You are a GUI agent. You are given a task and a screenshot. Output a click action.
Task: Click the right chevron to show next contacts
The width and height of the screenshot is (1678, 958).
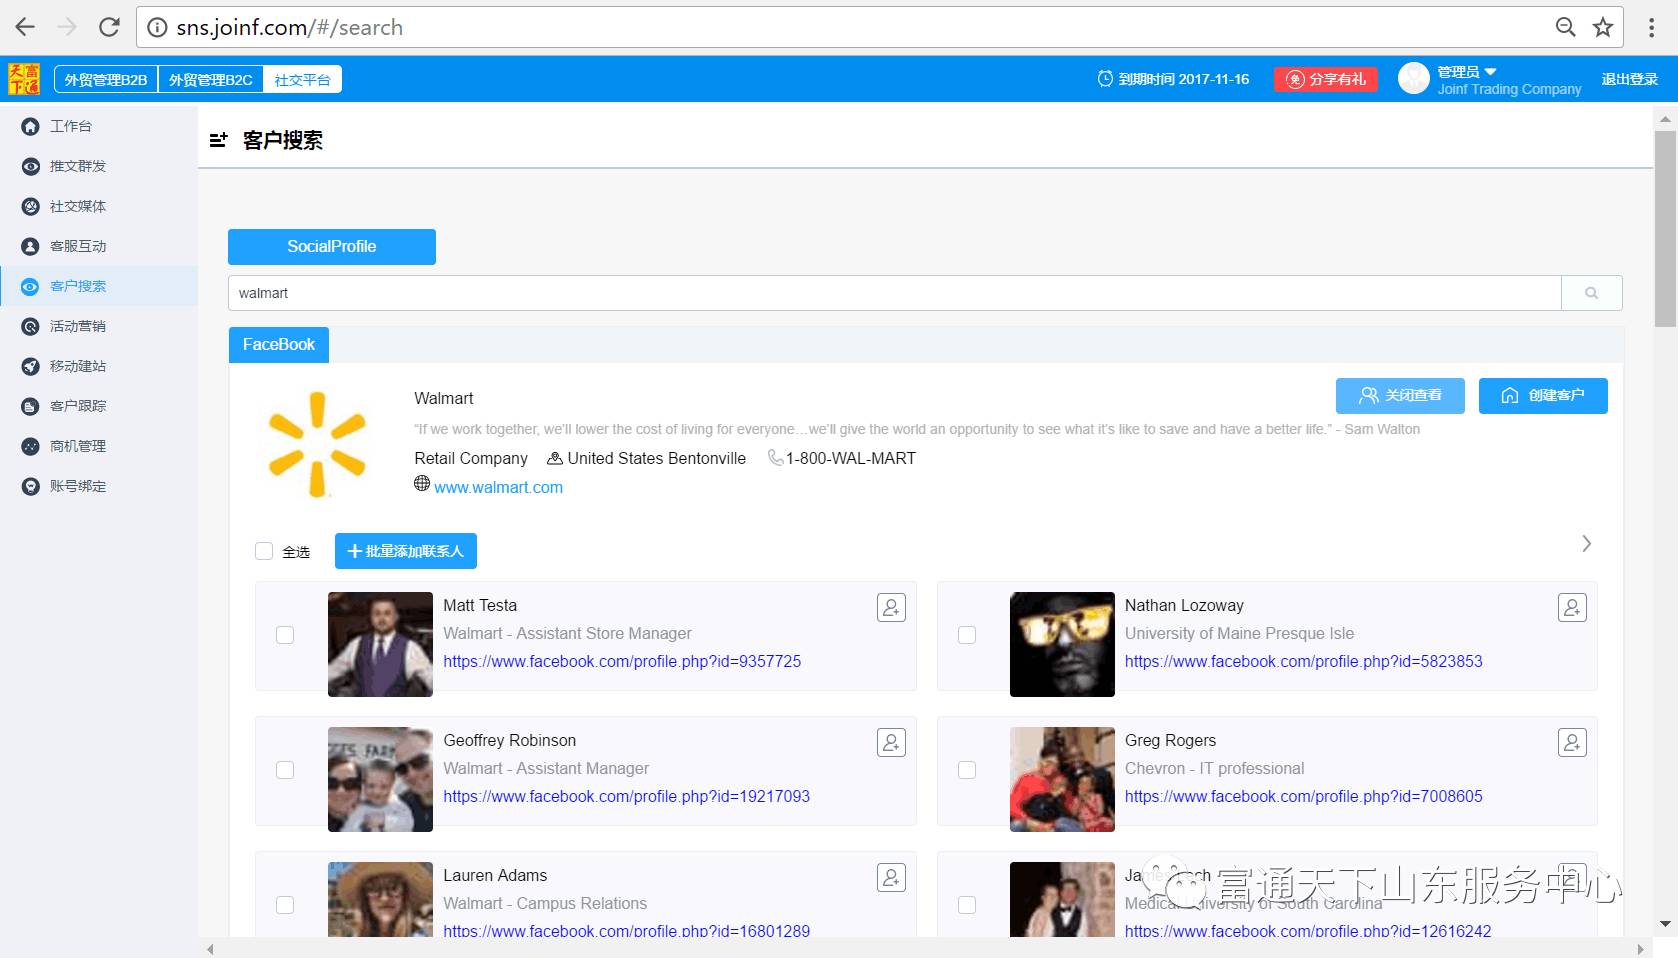[x=1586, y=544]
